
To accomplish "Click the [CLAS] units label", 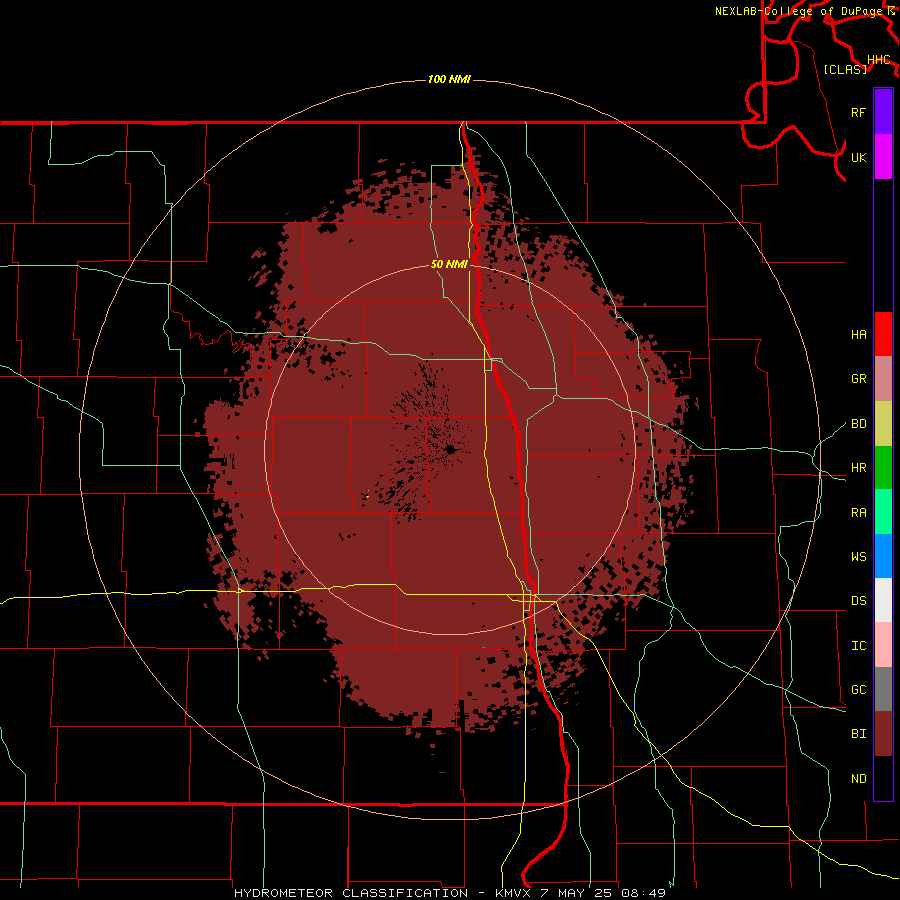I will pos(845,69).
